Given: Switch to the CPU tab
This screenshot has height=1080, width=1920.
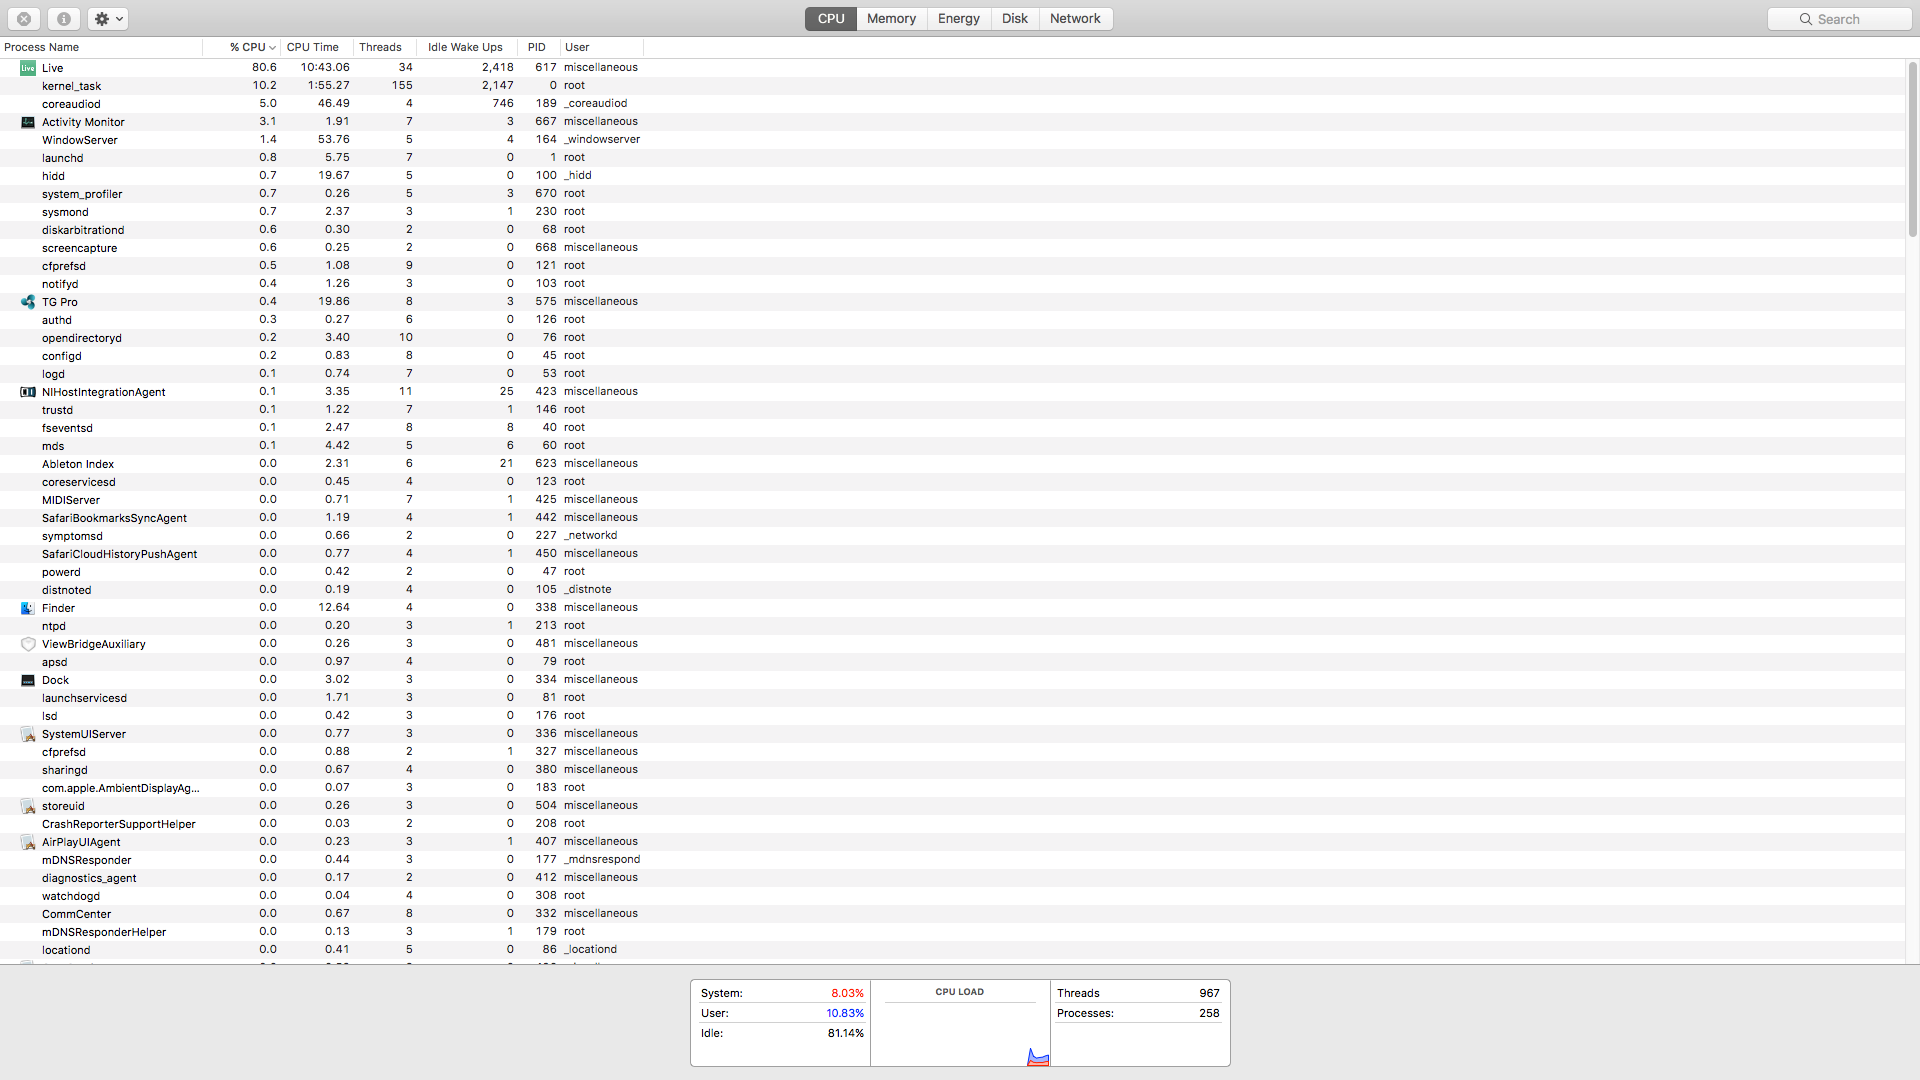Looking at the screenshot, I should click(831, 19).
